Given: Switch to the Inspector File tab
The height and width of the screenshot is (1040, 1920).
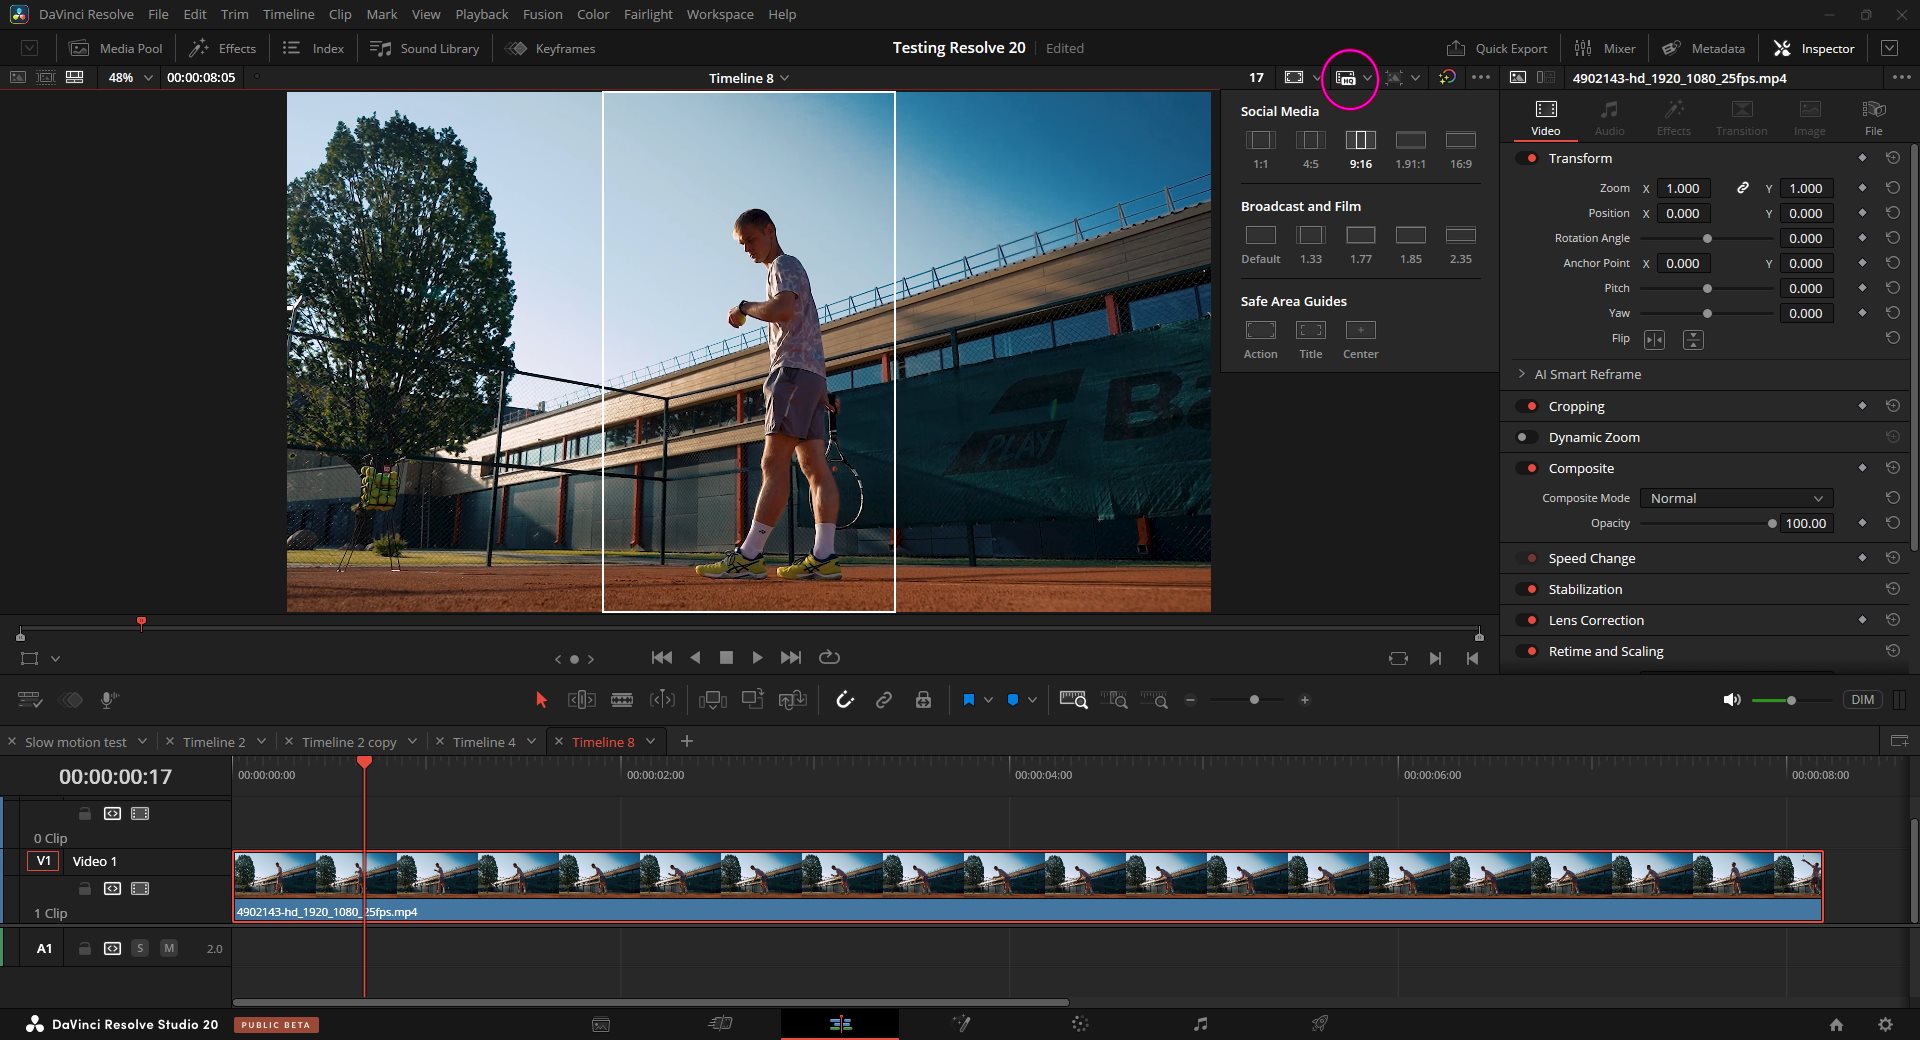Looking at the screenshot, I should point(1873,117).
